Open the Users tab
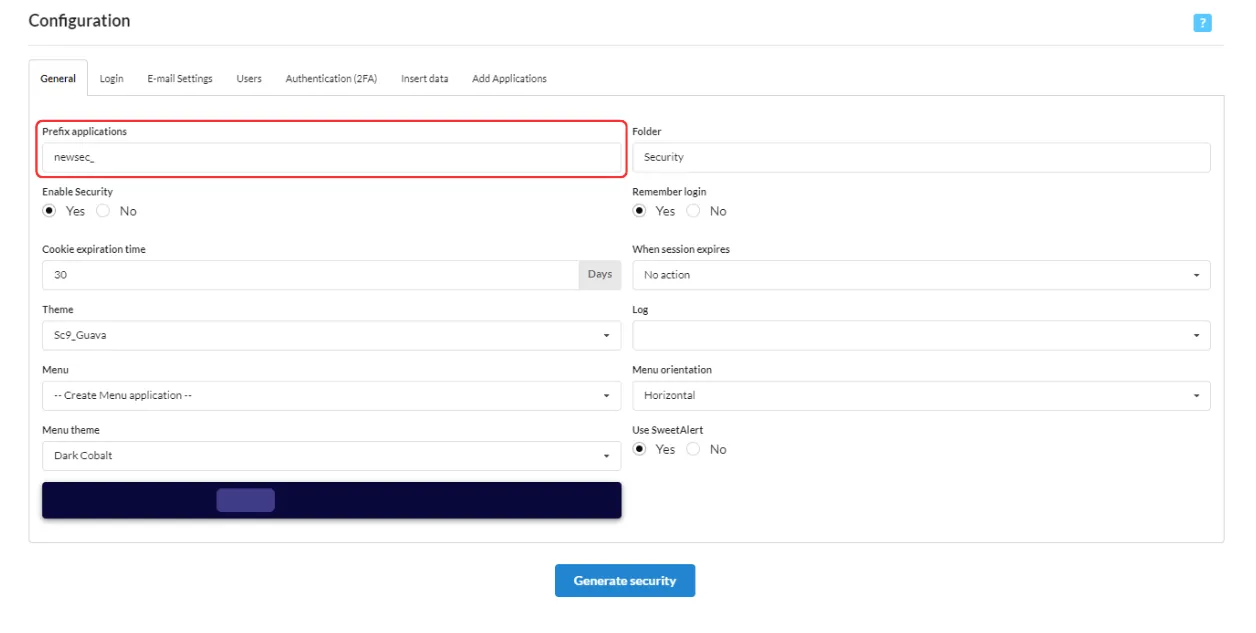Viewport: 1256px width, 633px height. coord(249,79)
